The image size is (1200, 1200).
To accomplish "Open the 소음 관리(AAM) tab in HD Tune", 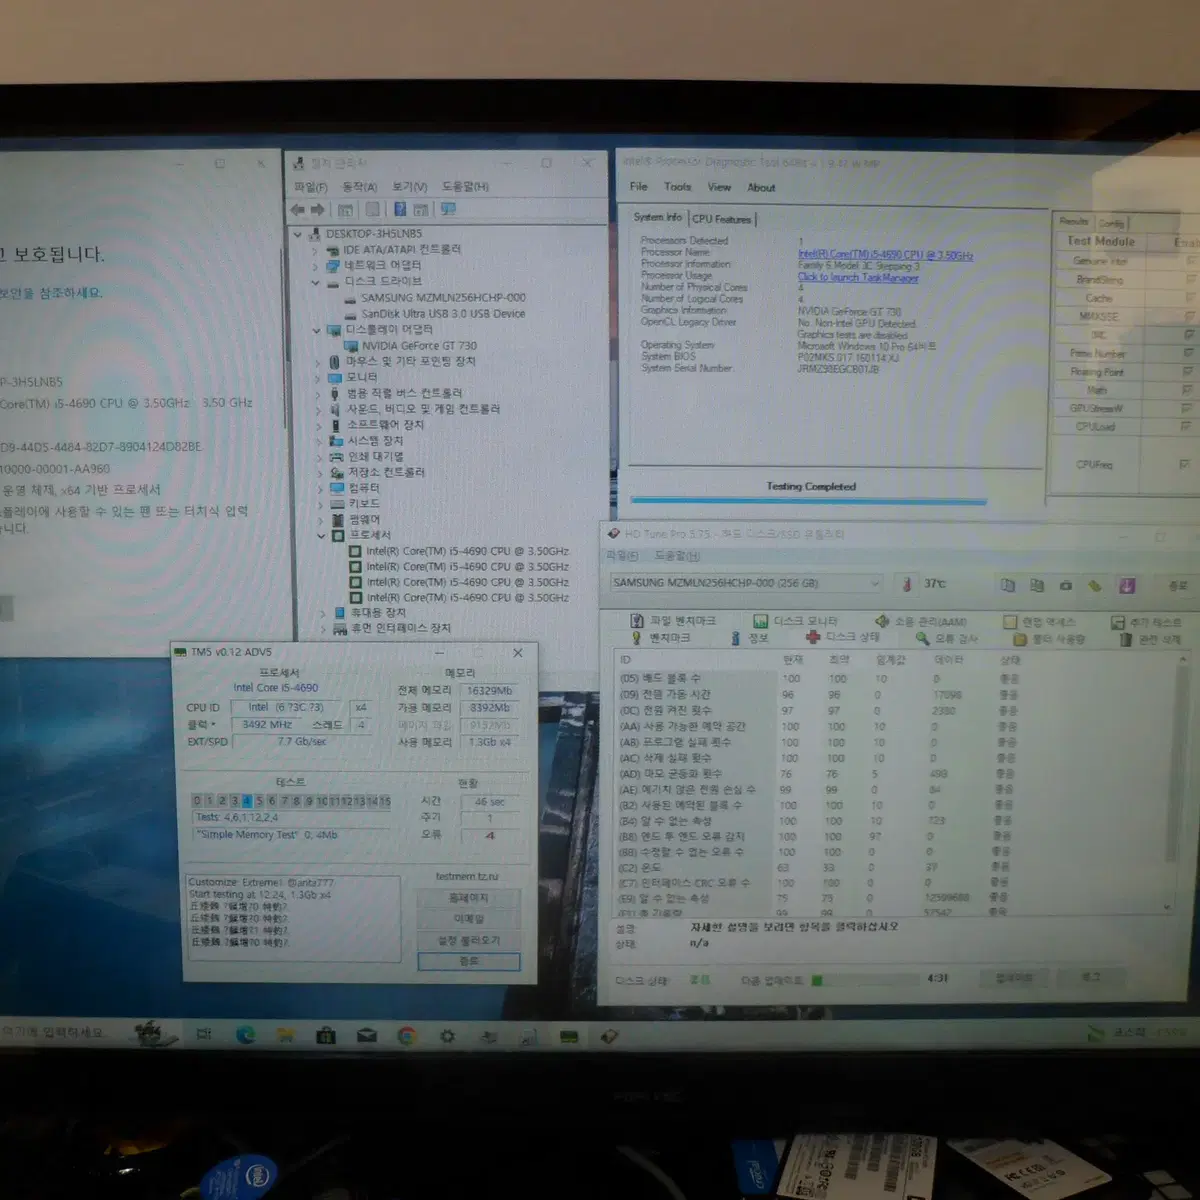I will (921, 621).
